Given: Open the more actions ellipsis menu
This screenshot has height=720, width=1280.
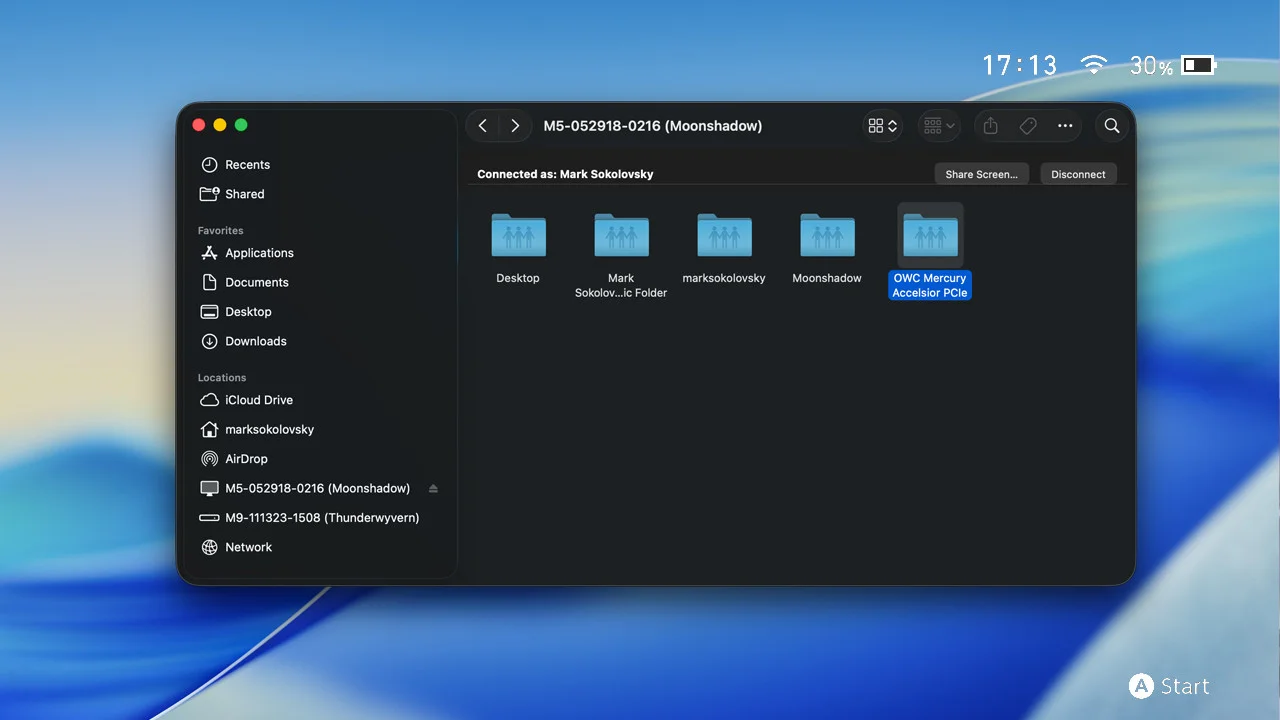Looking at the screenshot, I should 1065,126.
